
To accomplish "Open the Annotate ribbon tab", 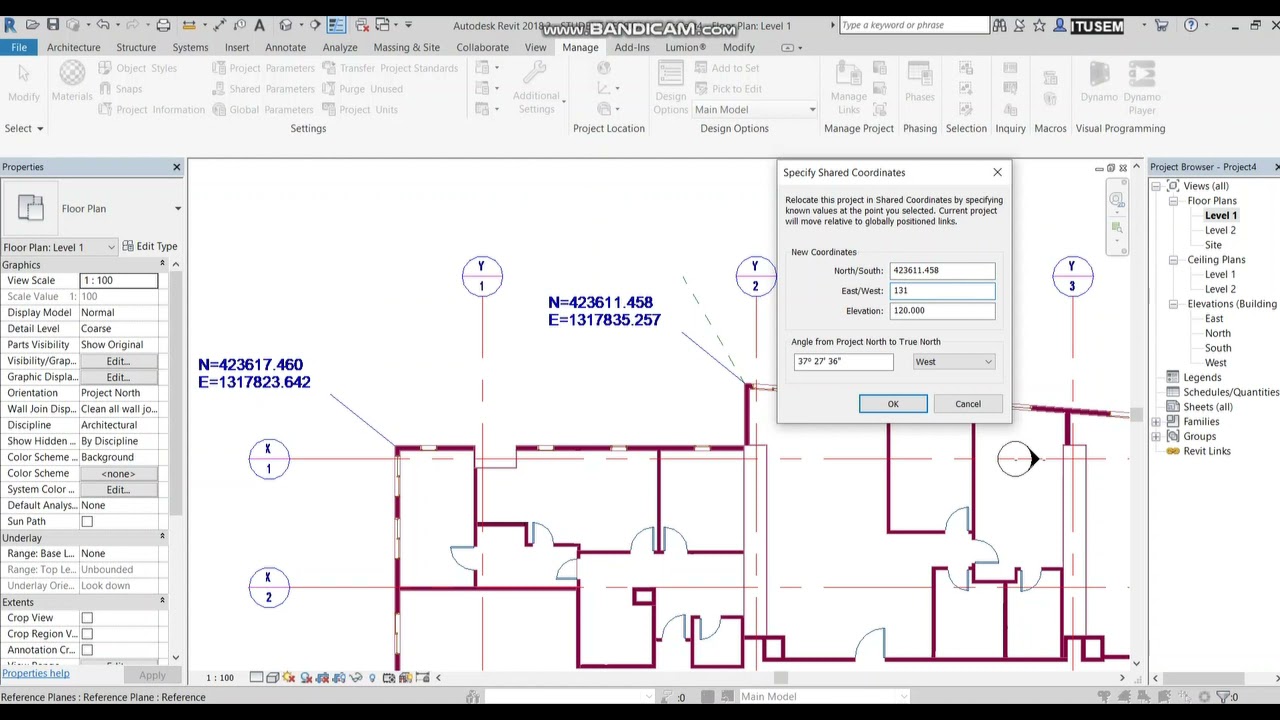I will 285,47.
